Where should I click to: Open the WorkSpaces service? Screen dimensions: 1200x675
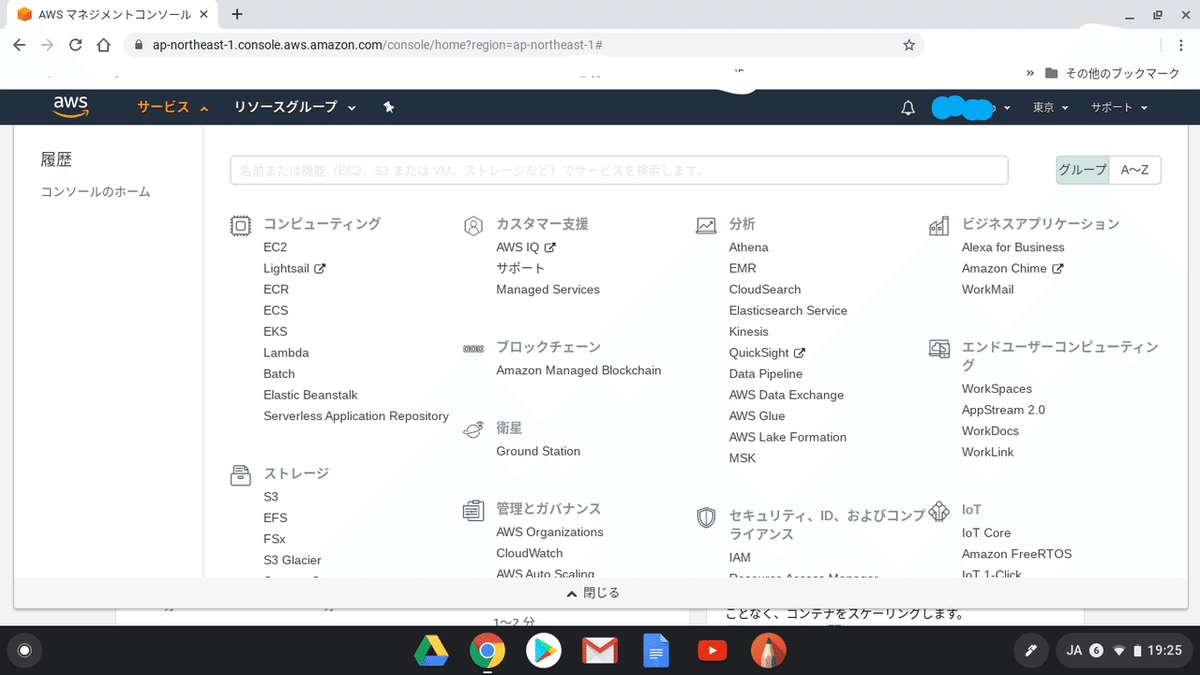coord(997,389)
